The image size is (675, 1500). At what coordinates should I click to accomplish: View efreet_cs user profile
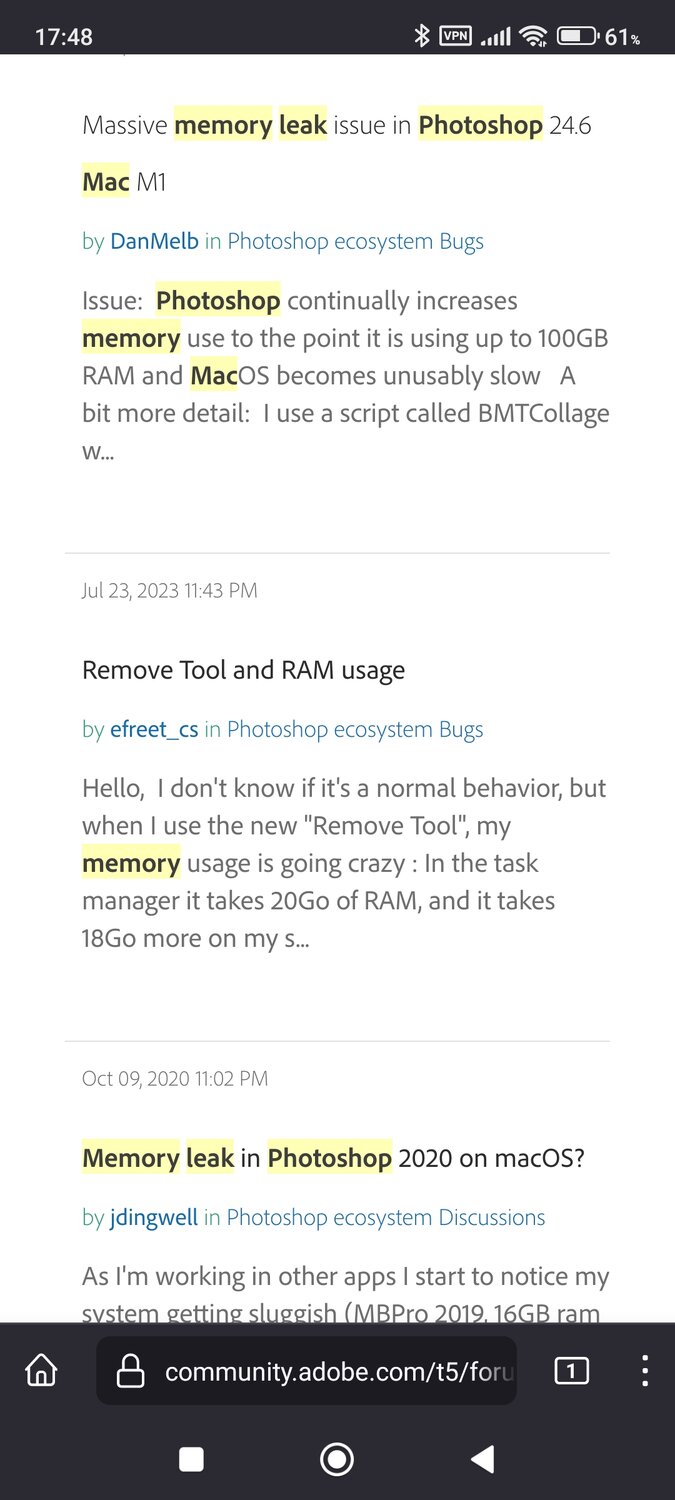tap(154, 730)
